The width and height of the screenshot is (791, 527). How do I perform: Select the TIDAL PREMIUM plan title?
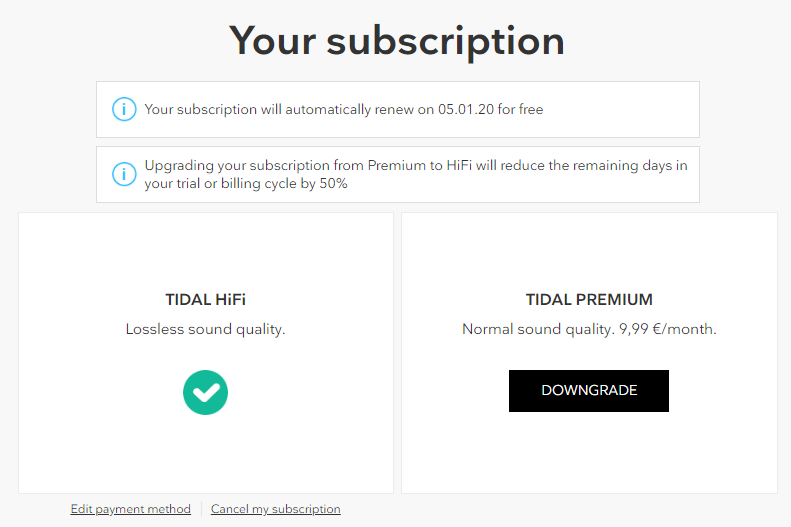pos(589,299)
